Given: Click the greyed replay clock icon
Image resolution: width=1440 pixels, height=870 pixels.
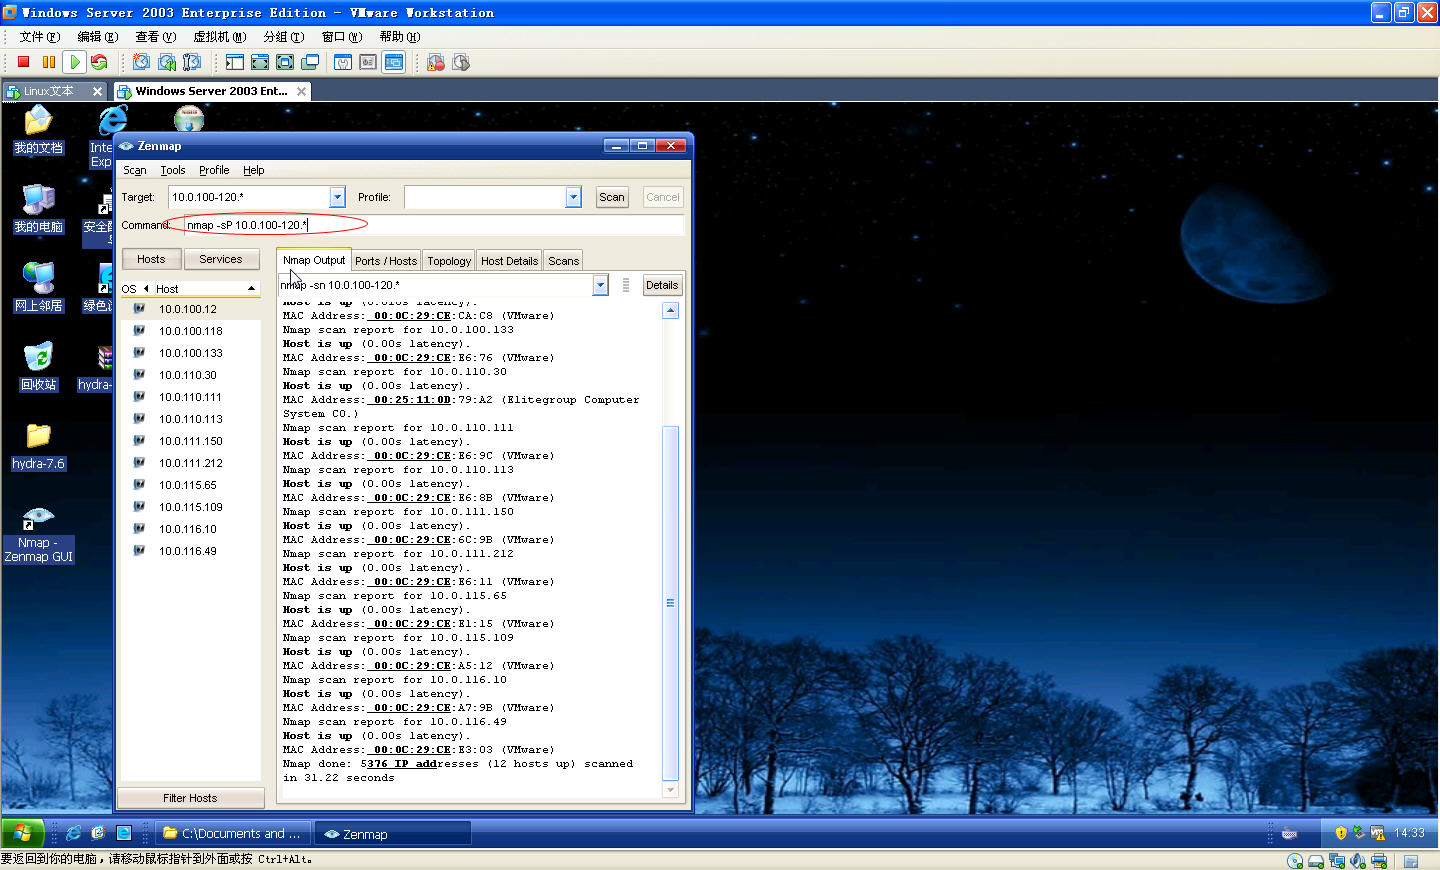Looking at the screenshot, I should pyautogui.click(x=461, y=62).
